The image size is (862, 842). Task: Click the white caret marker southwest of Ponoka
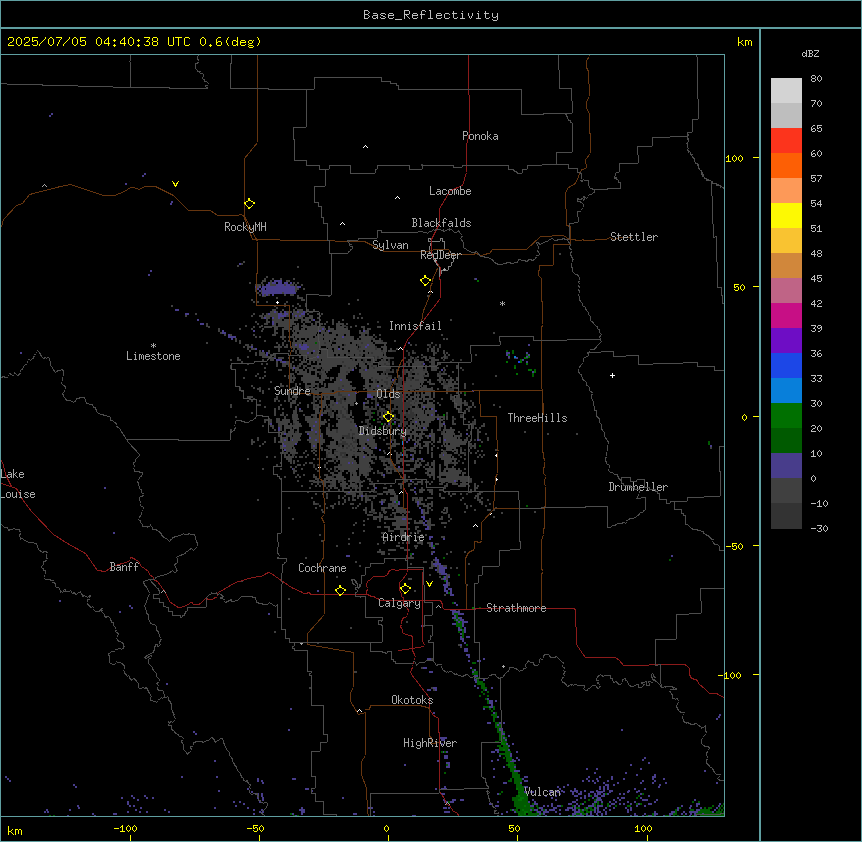[365, 147]
